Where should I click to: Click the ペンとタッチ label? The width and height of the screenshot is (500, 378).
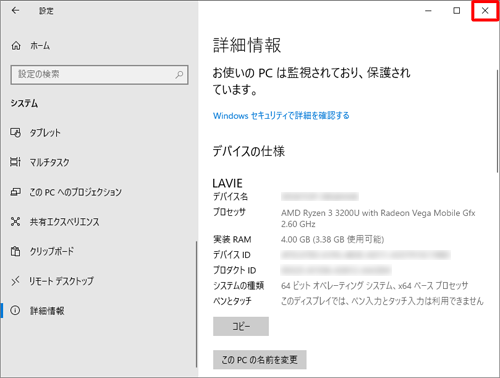point(232,301)
